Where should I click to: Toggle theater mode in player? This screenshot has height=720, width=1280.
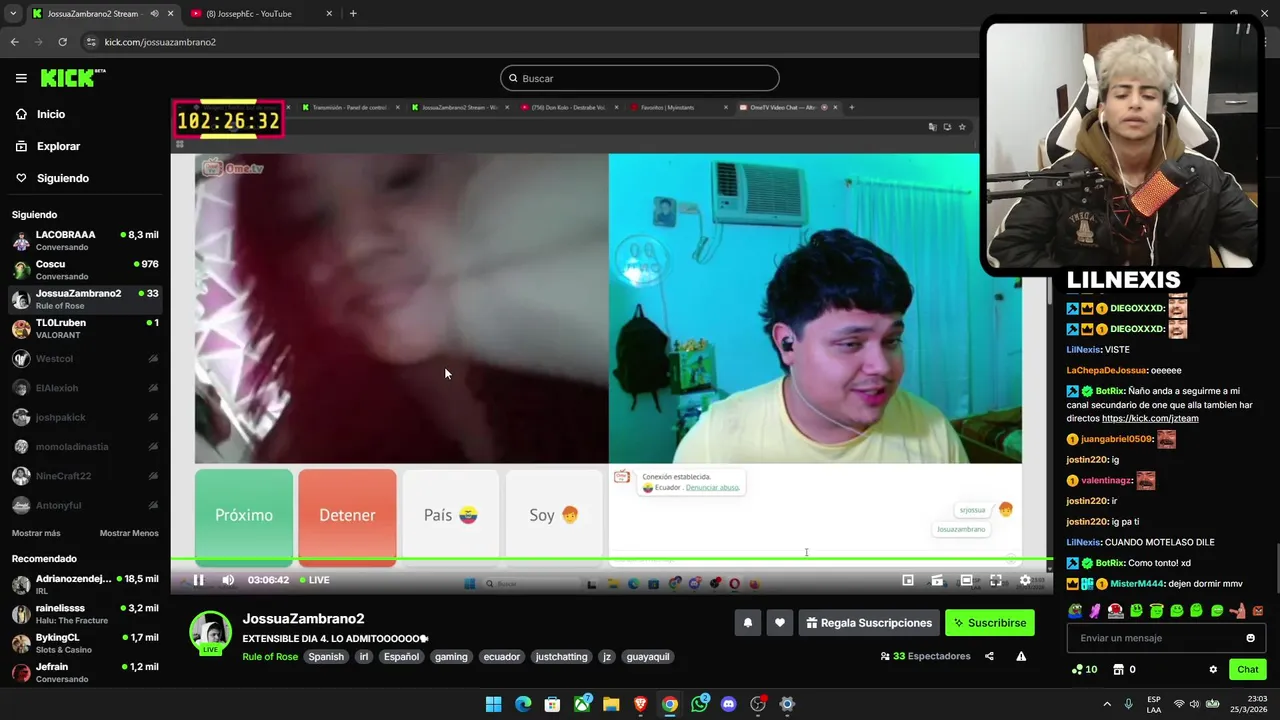pyautogui.click(x=966, y=580)
